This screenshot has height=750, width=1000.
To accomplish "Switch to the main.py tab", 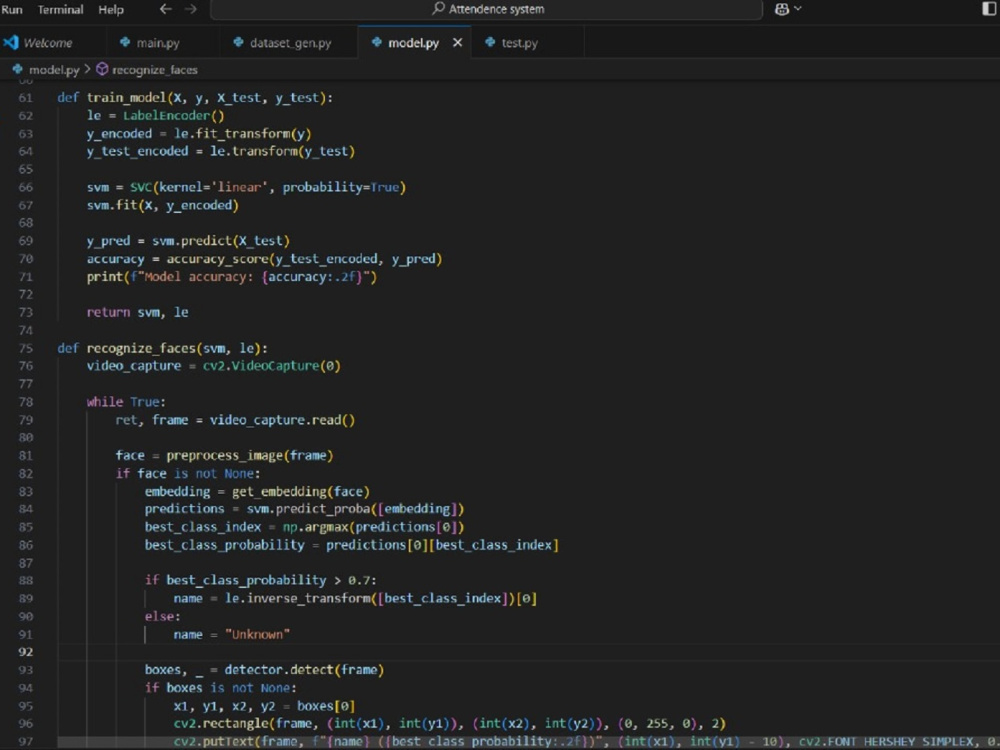I will (x=158, y=43).
